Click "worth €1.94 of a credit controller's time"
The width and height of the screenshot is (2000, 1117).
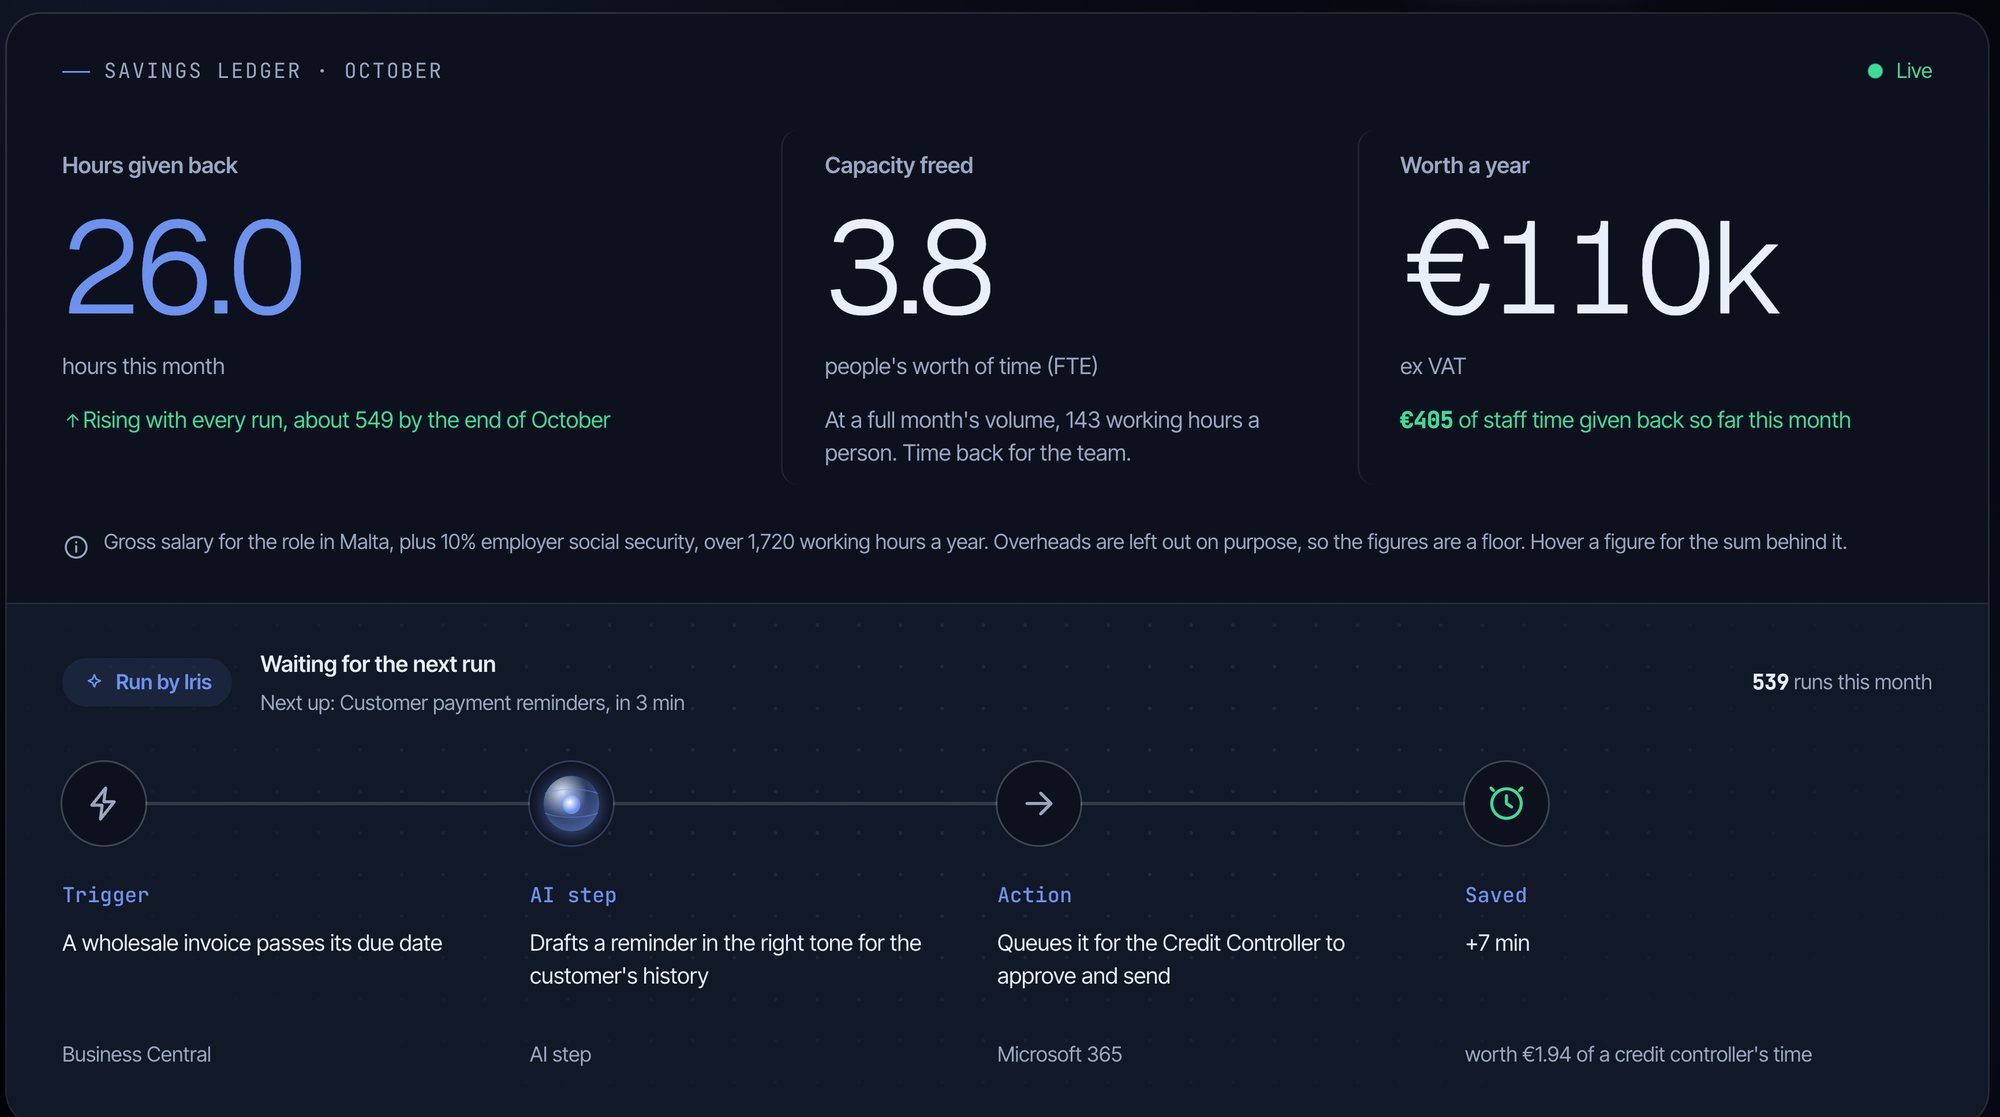point(1638,1054)
